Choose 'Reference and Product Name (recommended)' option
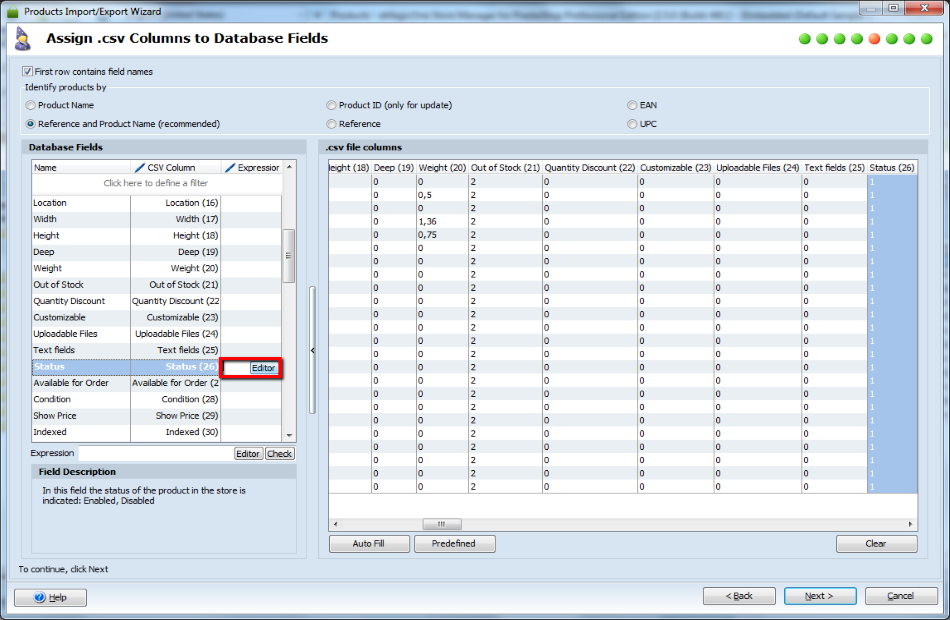Screen dimensions: 950x620 point(30,124)
